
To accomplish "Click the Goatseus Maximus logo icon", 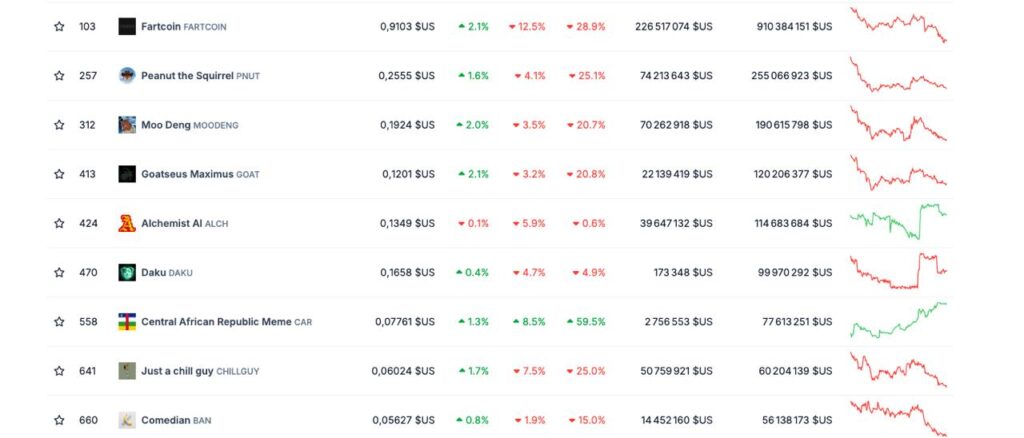I will coord(127,174).
